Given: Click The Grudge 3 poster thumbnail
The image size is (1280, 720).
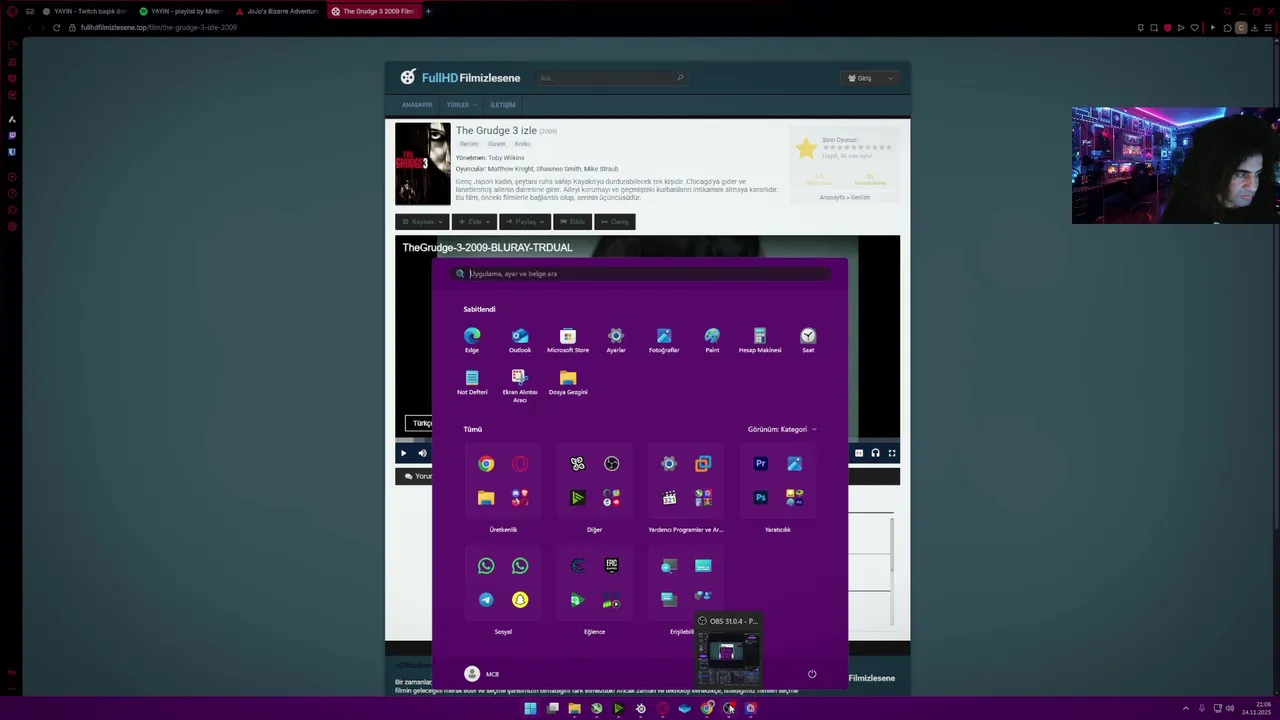Looking at the screenshot, I should point(423,164).
